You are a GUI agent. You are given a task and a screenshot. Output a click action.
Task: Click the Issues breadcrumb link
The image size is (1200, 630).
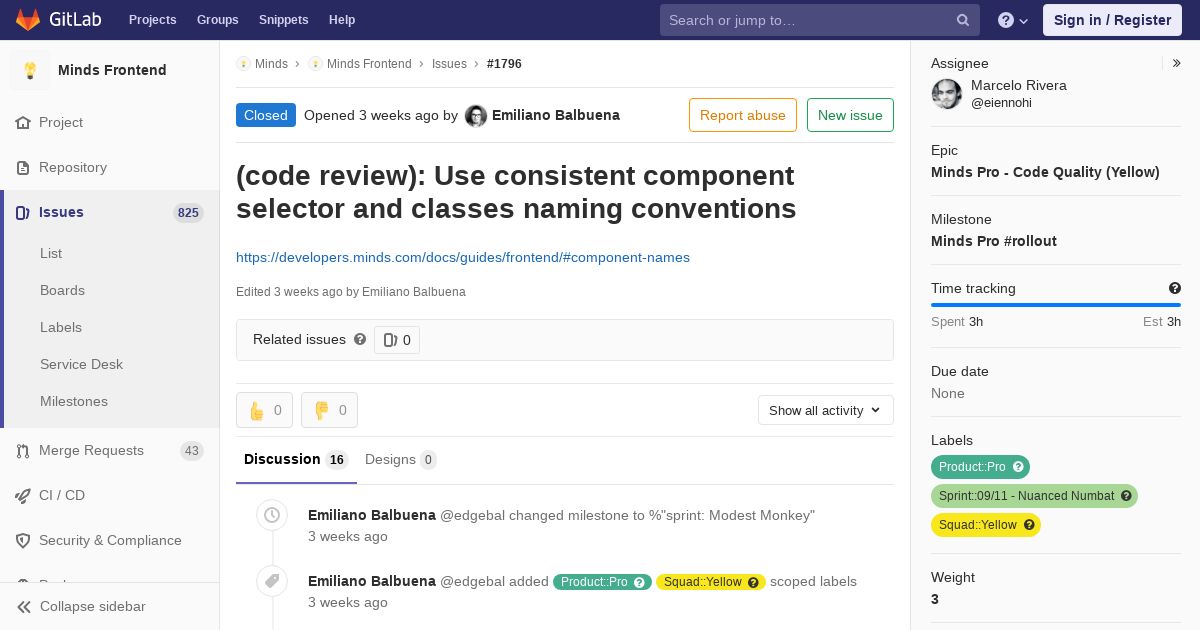pyautogui.click(x=449, y=63)
